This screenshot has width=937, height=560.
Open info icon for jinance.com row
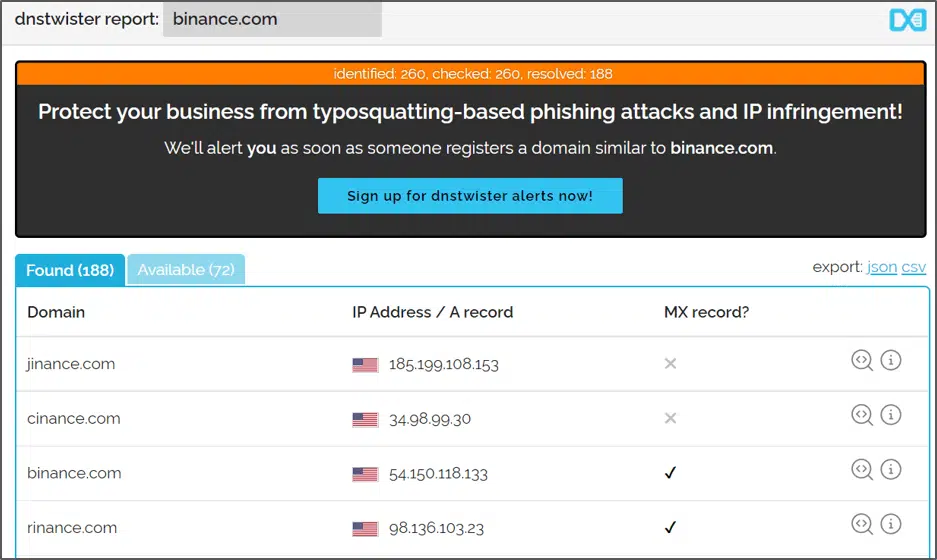pyautogui.click(x=890, y=360)
